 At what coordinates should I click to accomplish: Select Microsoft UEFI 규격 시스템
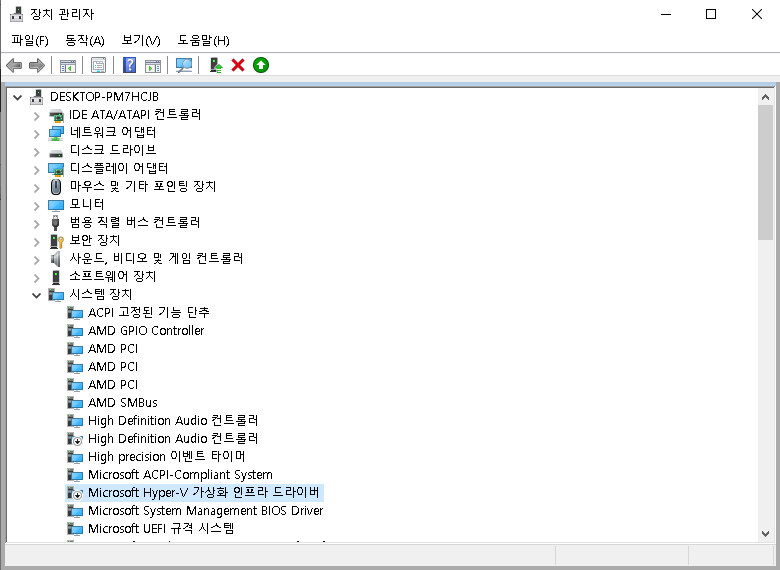tap(161, 528)
